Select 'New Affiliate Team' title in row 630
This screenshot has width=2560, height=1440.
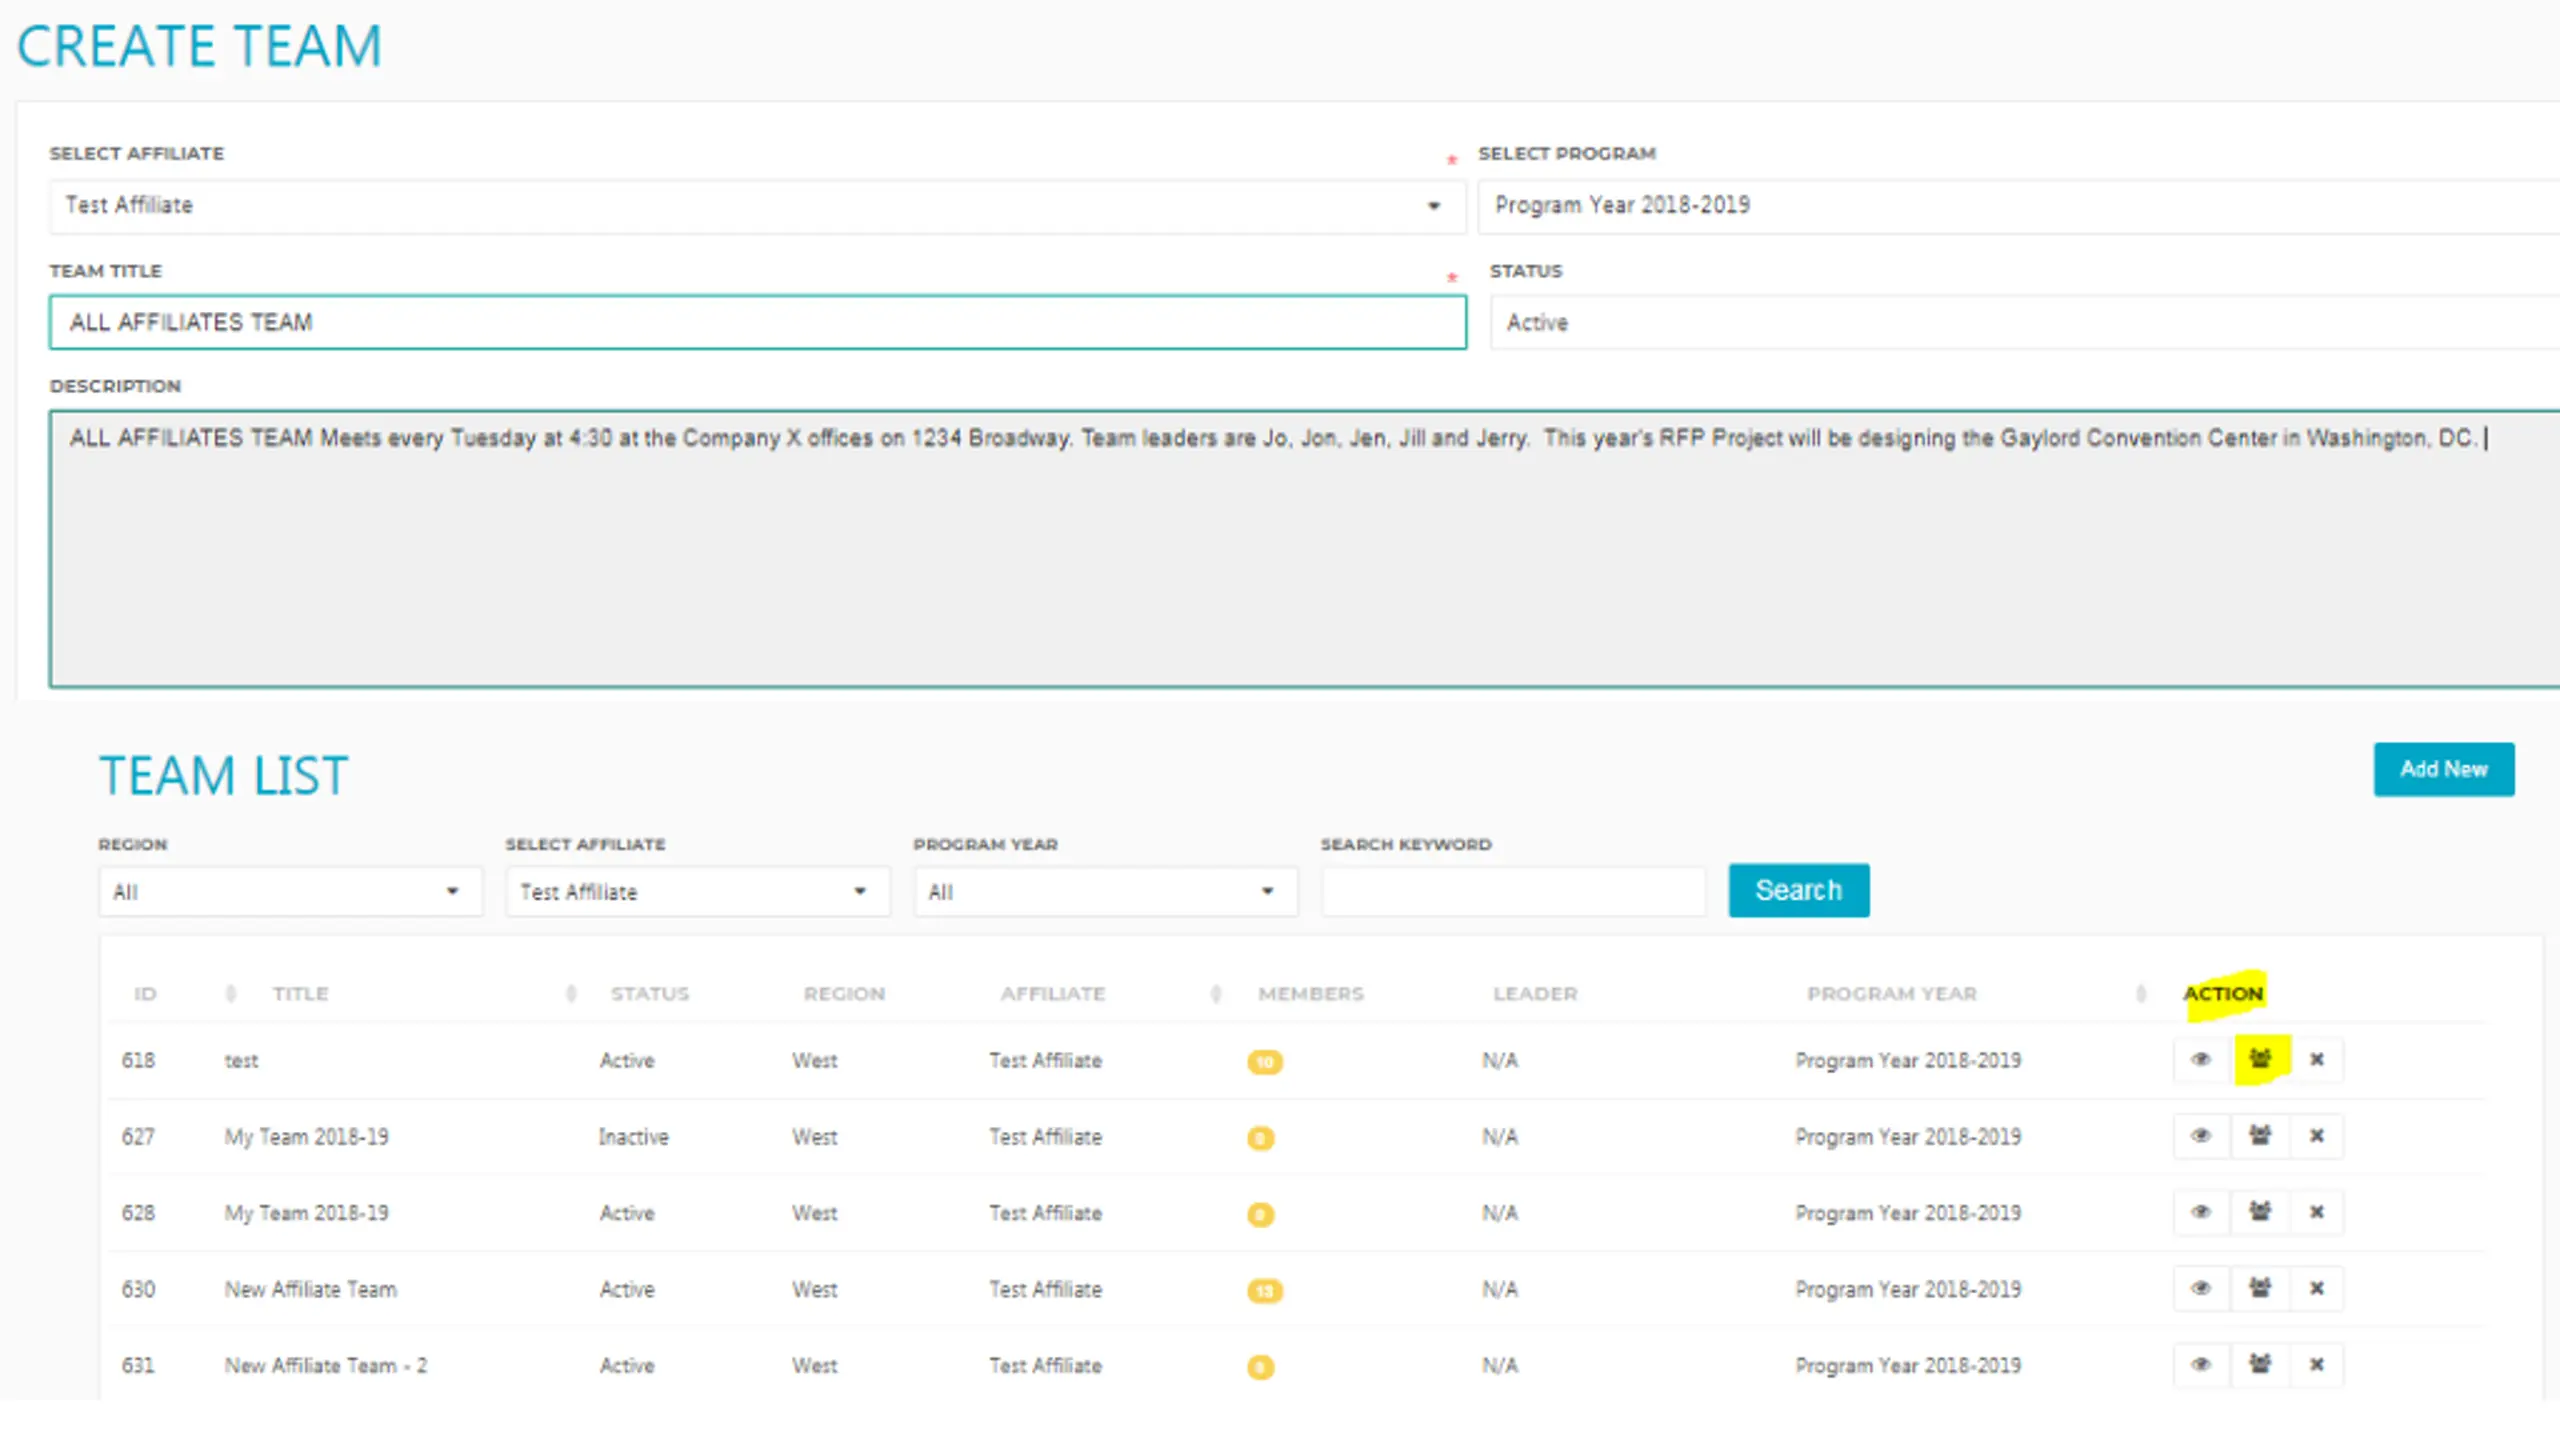[310, 1289]
